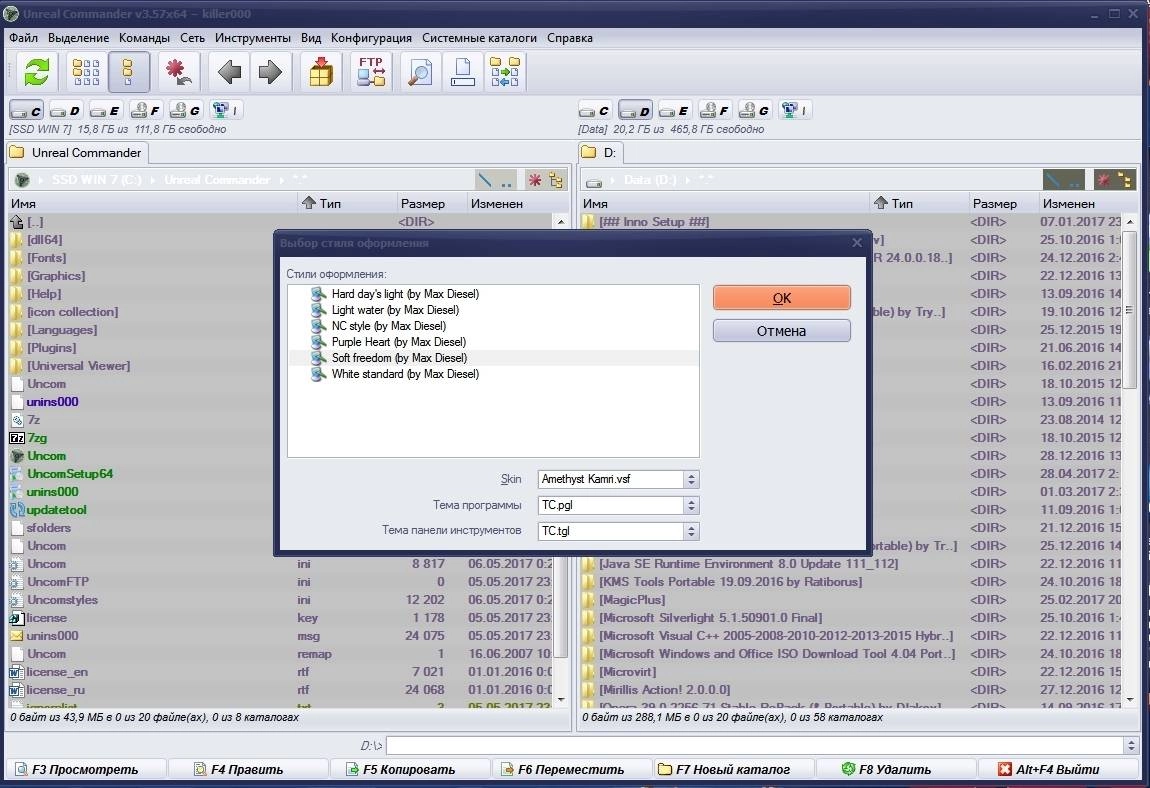Open the Выделение menu

pos(78,37)
